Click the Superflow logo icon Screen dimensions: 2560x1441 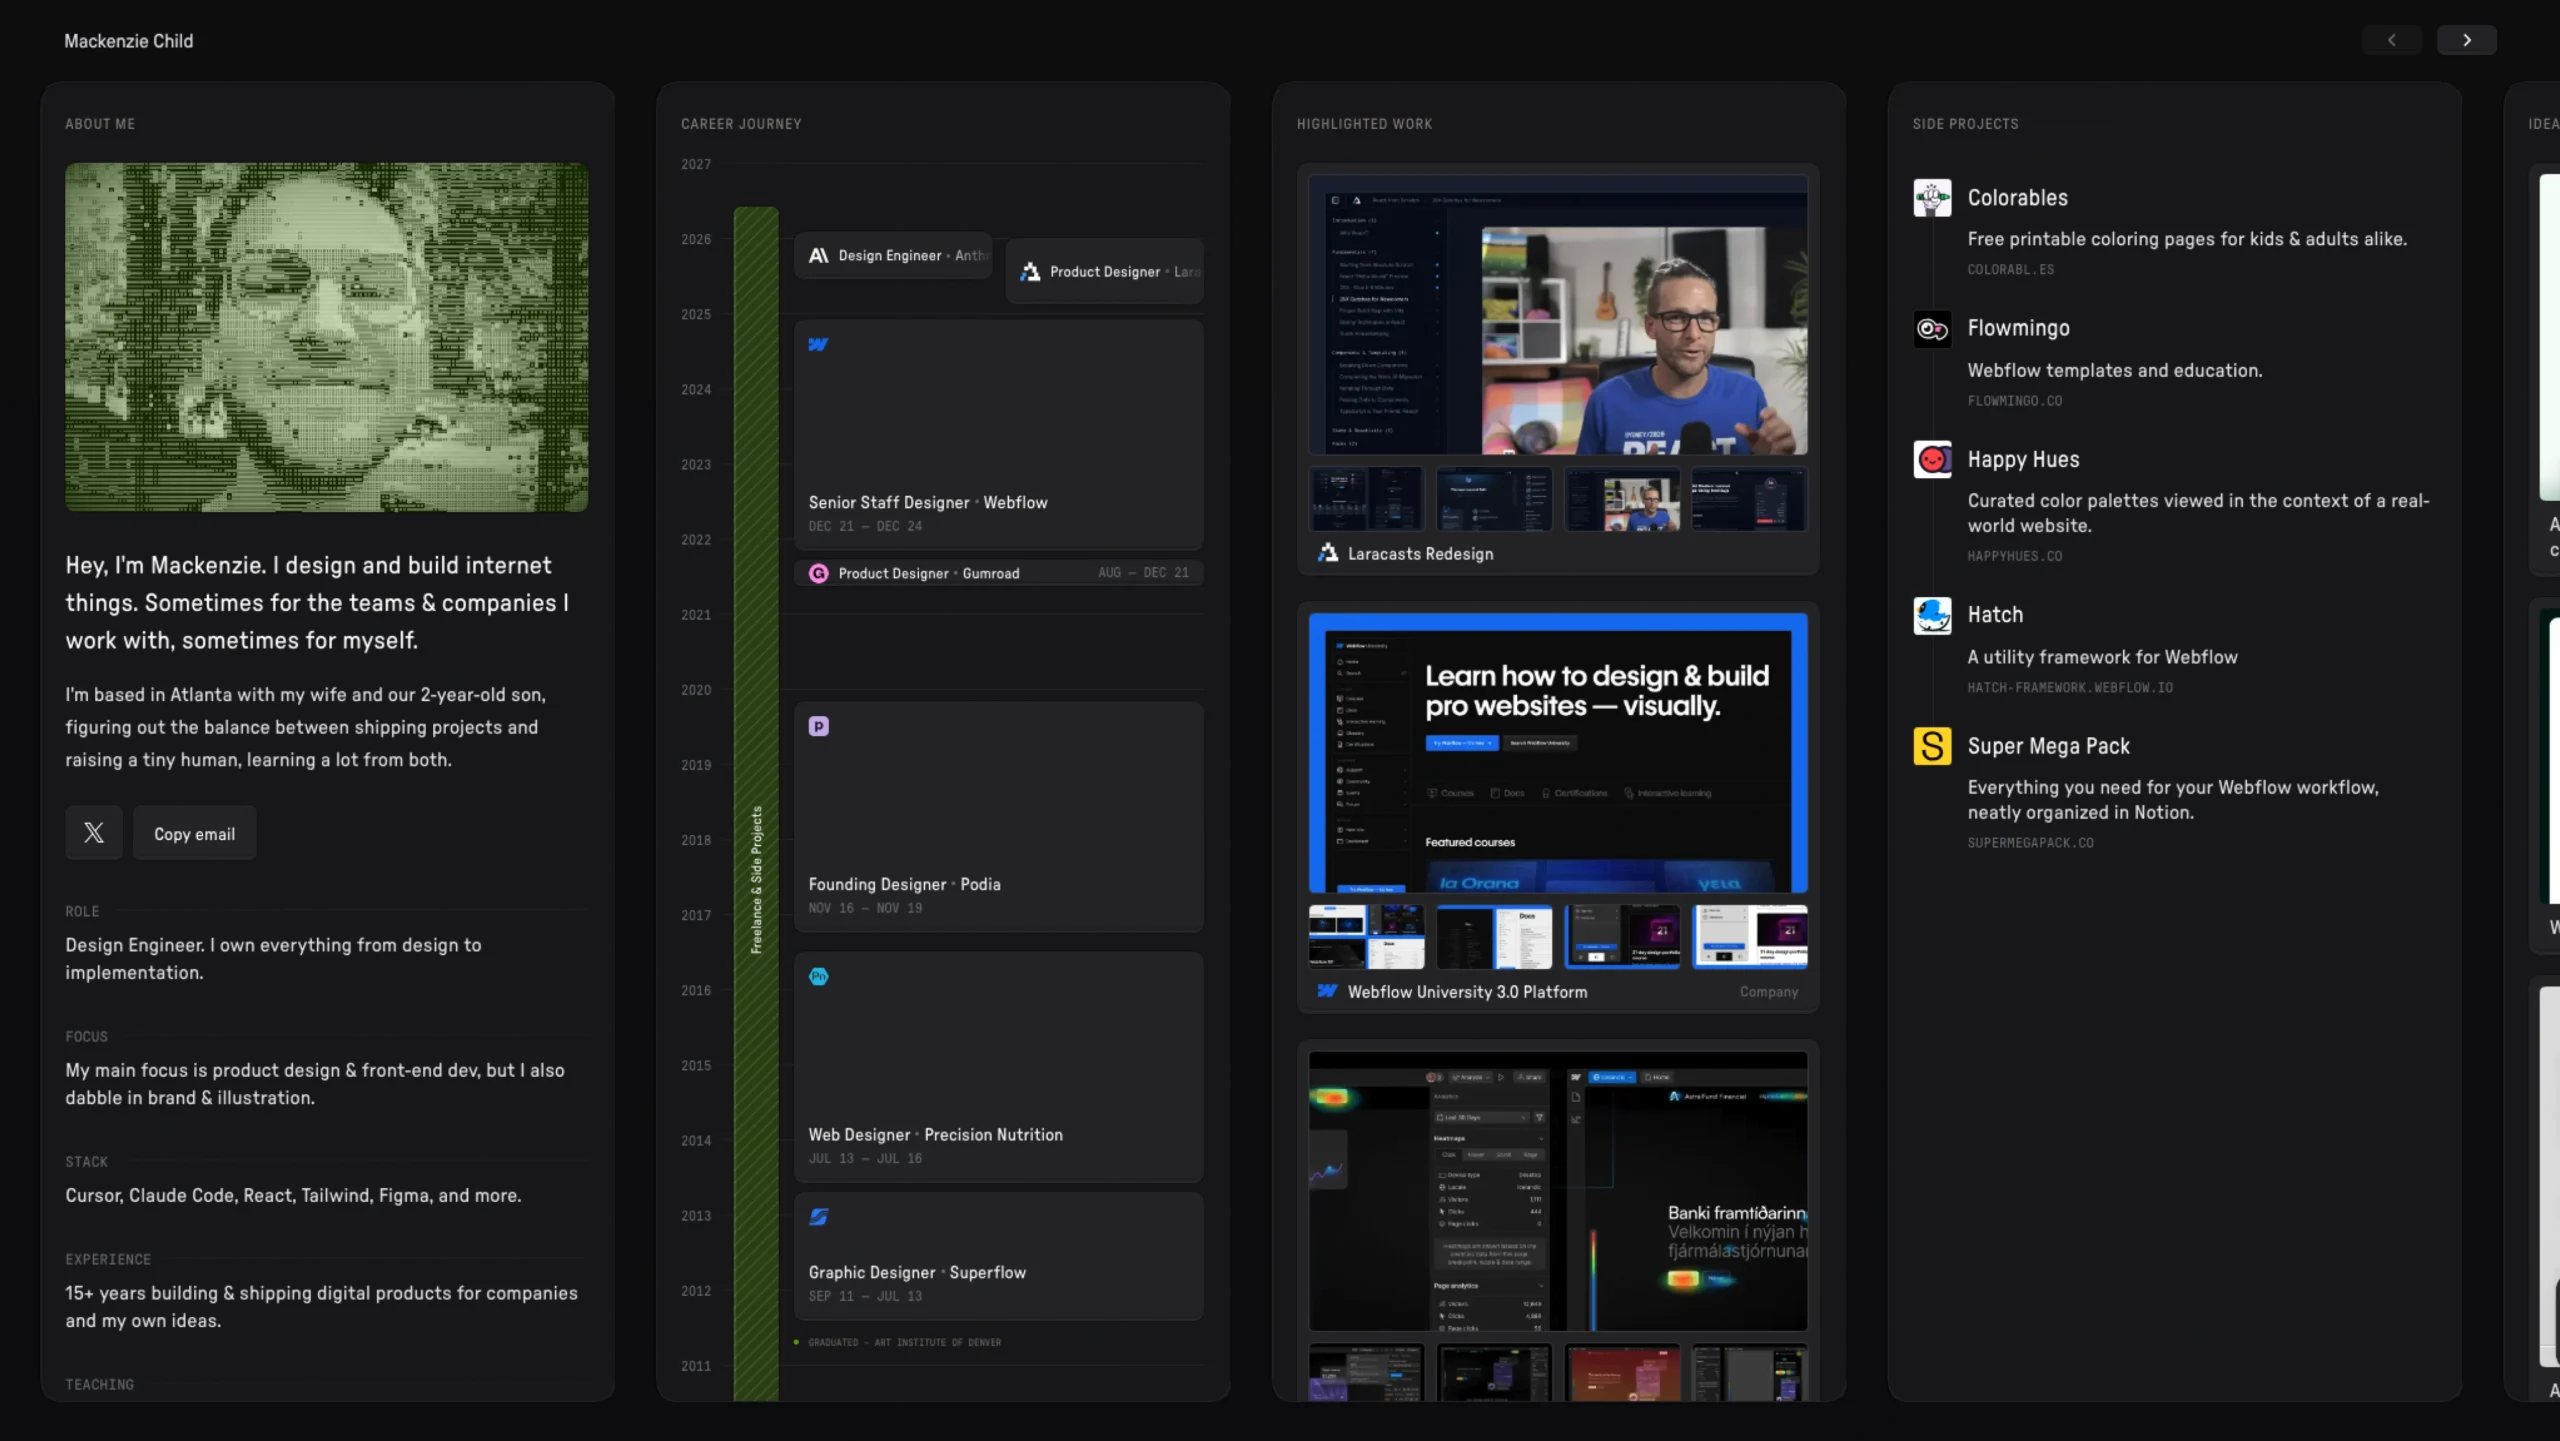tap(818, 1216)
